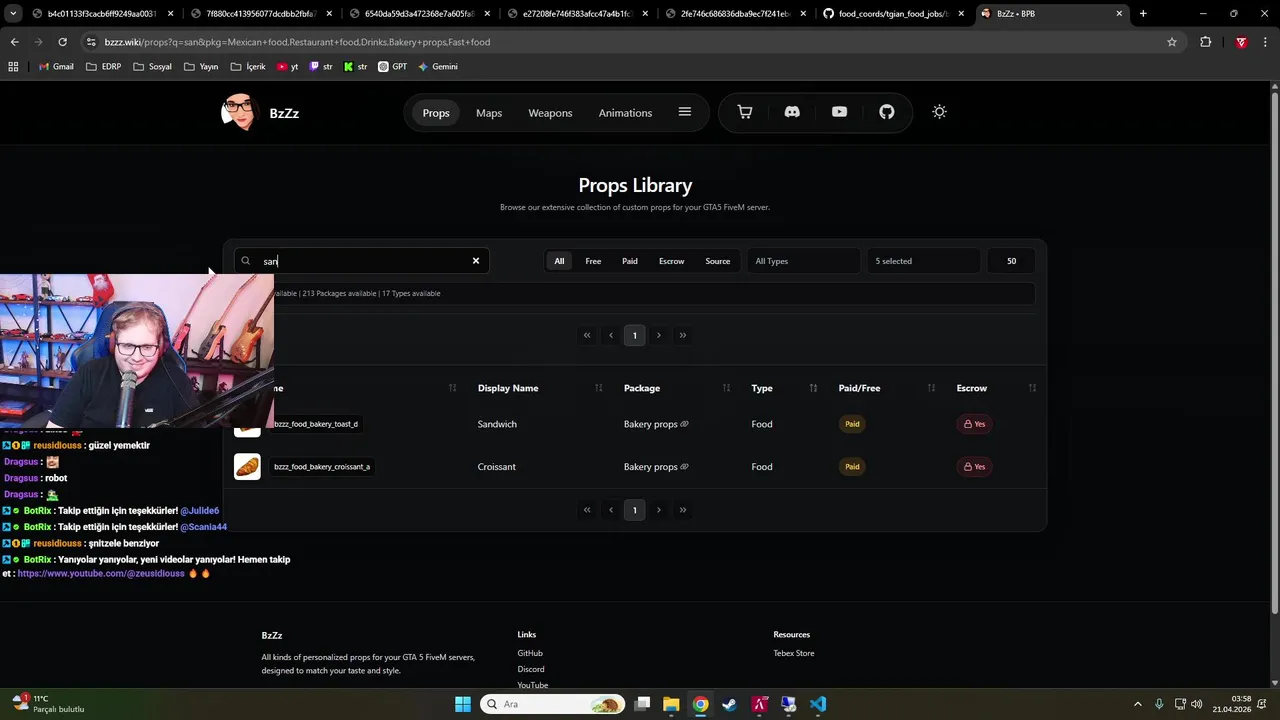Open File Explorer from taskbar
The height and width of the screenshot is (720, 1280).
click(x=671, y=704)
